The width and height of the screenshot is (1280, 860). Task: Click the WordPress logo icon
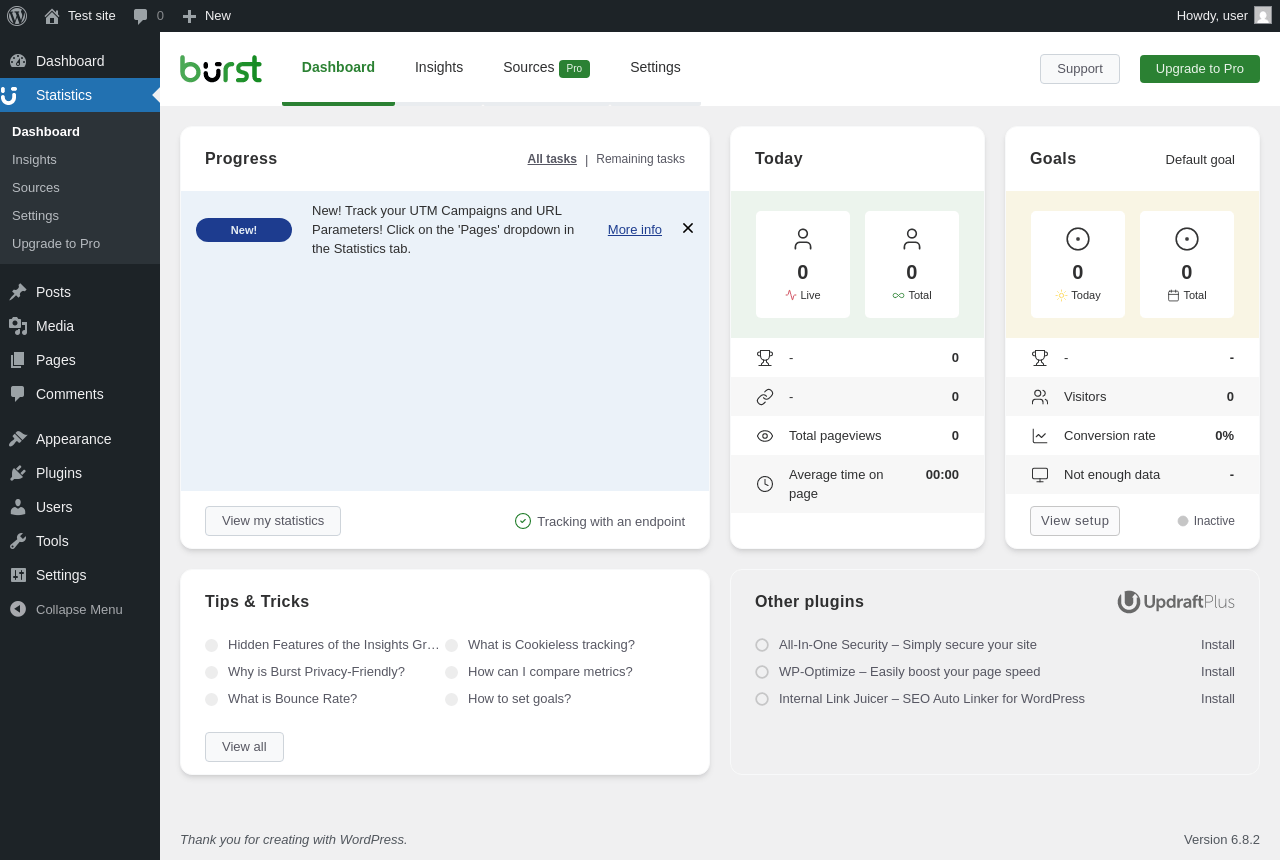17,16
